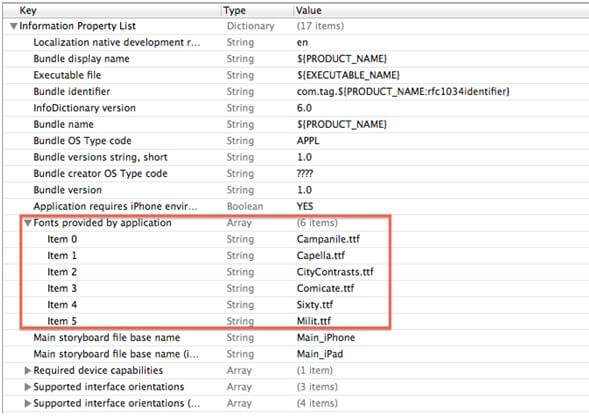Click the Type column header
The width and height of the screenshot is (589, 420).
pos(234,11)
